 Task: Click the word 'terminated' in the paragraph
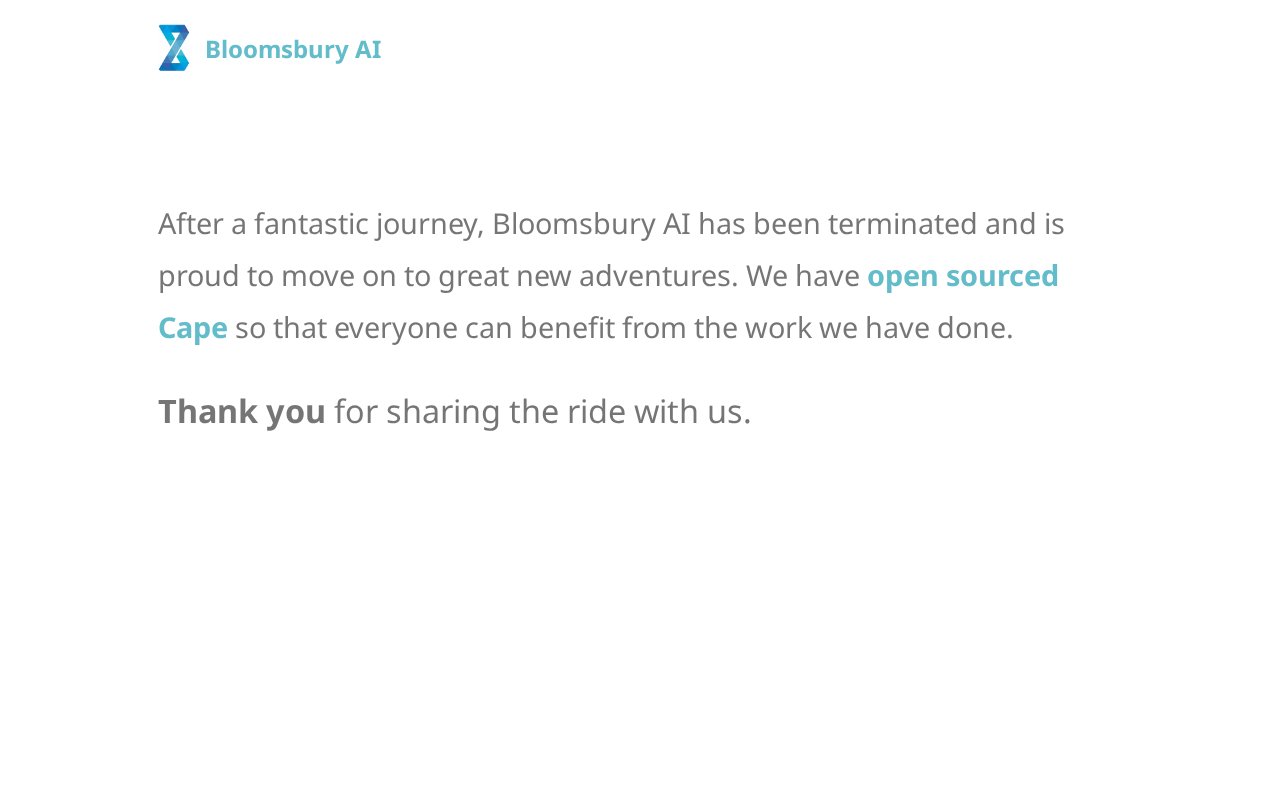(902, 223)
